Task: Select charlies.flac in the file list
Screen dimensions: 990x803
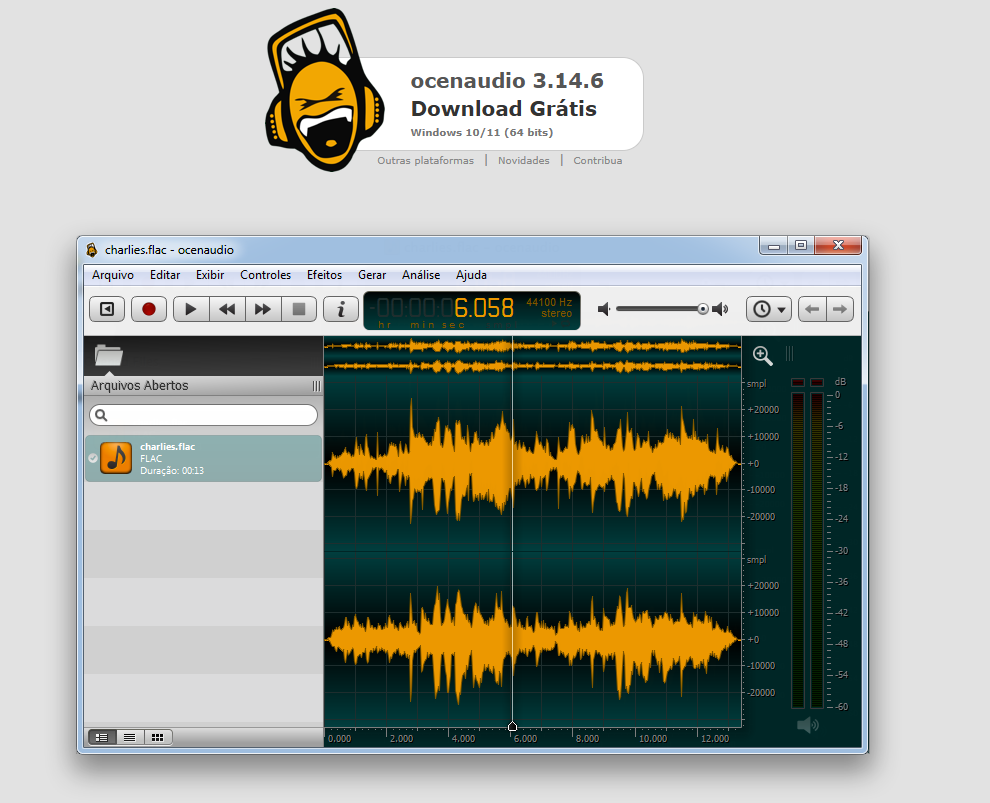Action: 203,458
